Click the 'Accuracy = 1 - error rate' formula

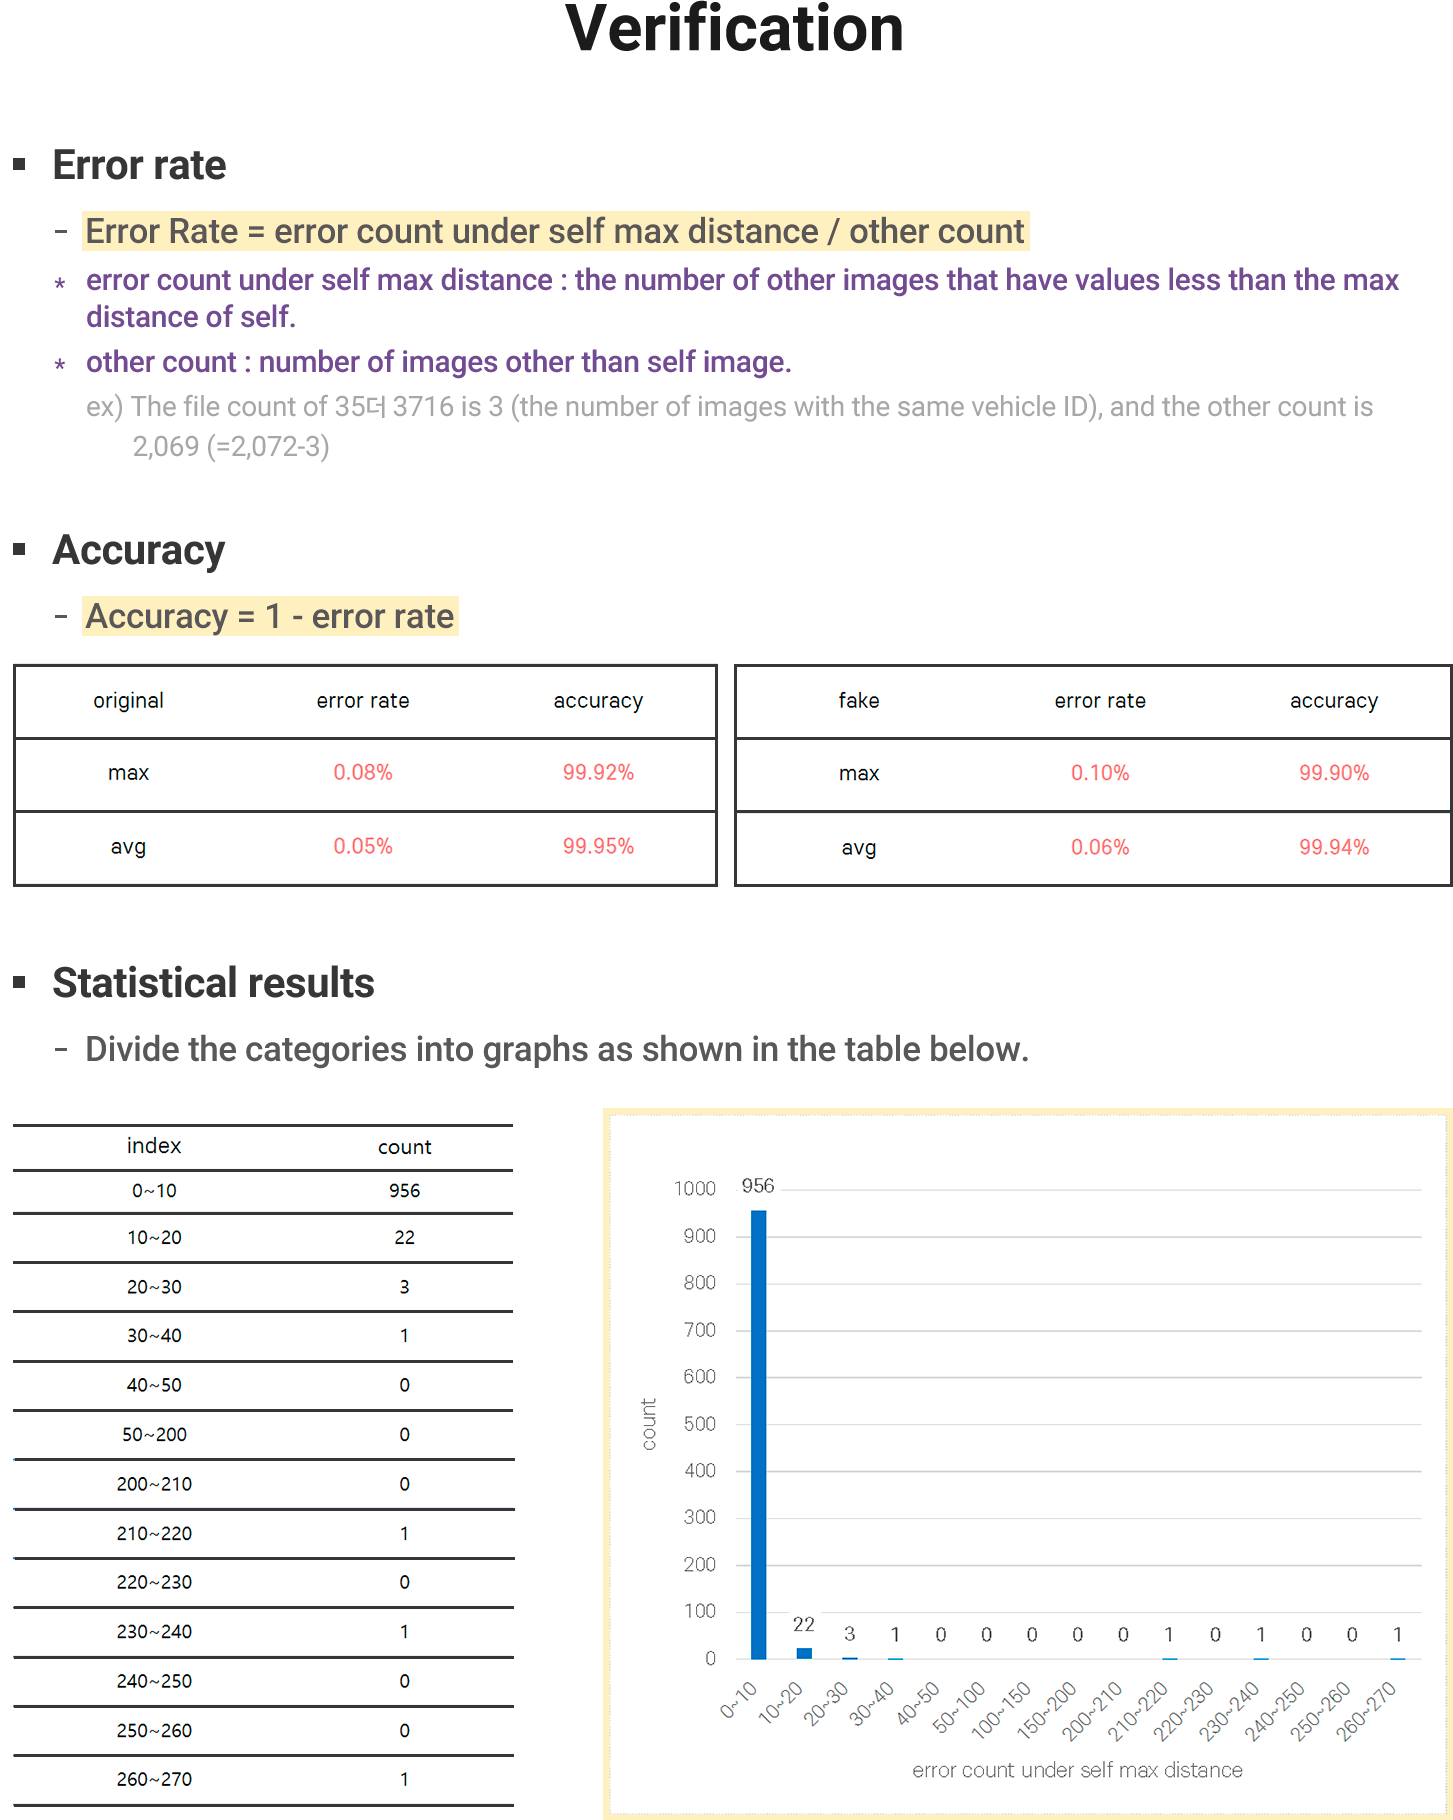tap(270, 616)
